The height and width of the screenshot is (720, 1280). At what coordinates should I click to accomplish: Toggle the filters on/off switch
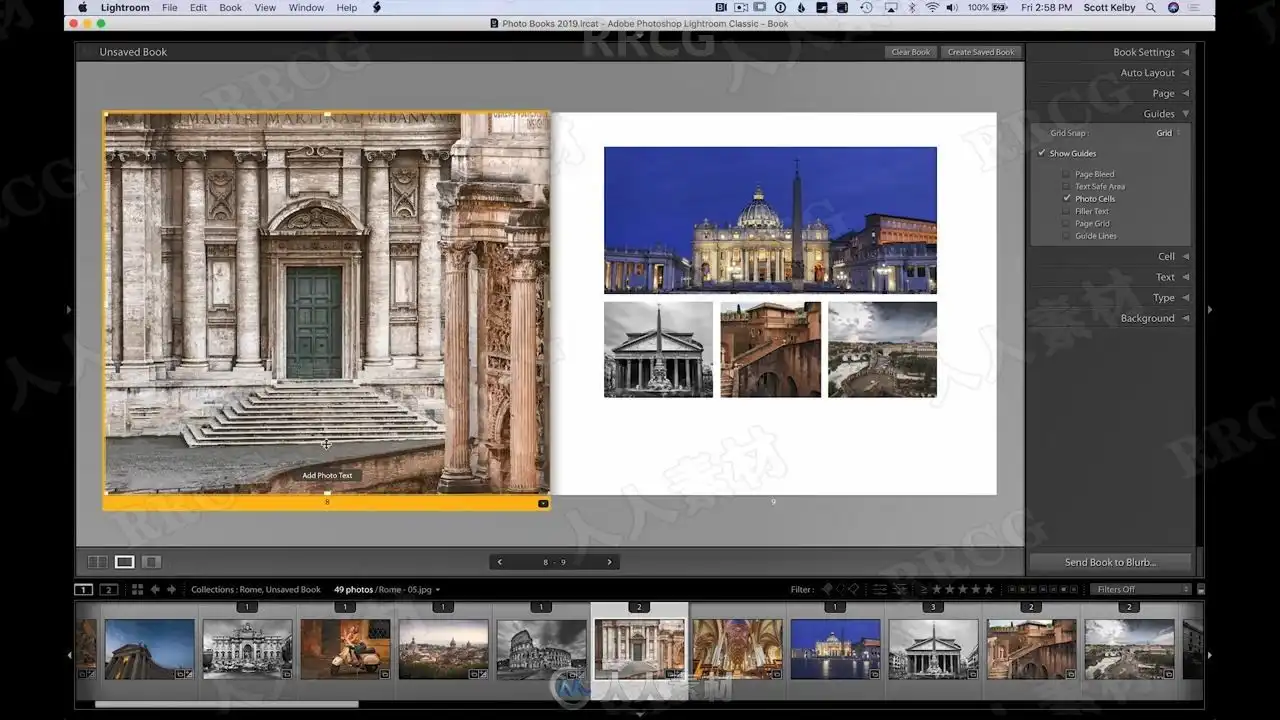1201,590
